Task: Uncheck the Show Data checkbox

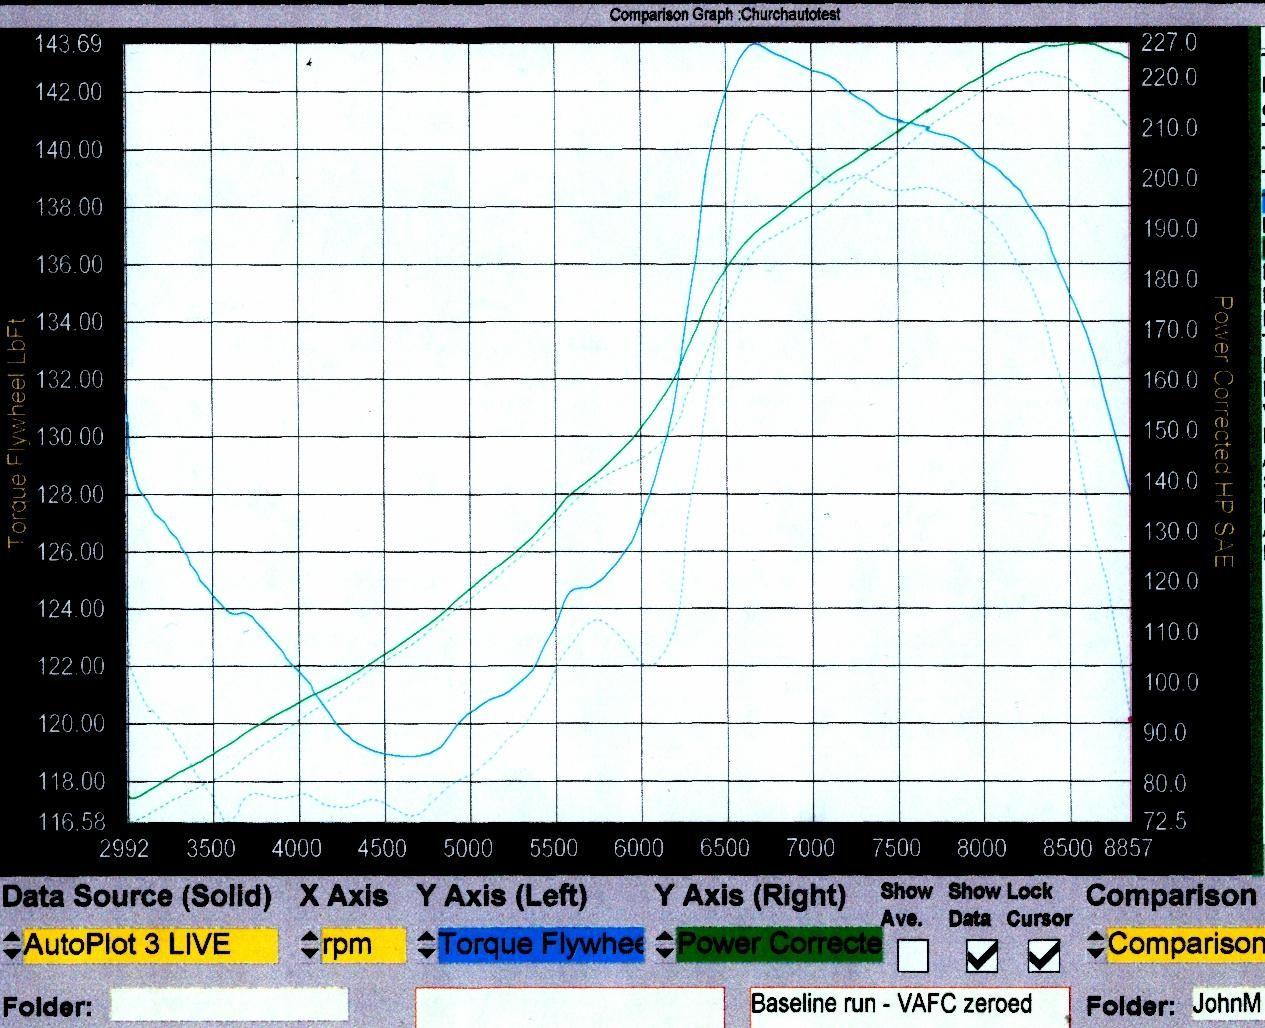Action: (x=981, y=957)
